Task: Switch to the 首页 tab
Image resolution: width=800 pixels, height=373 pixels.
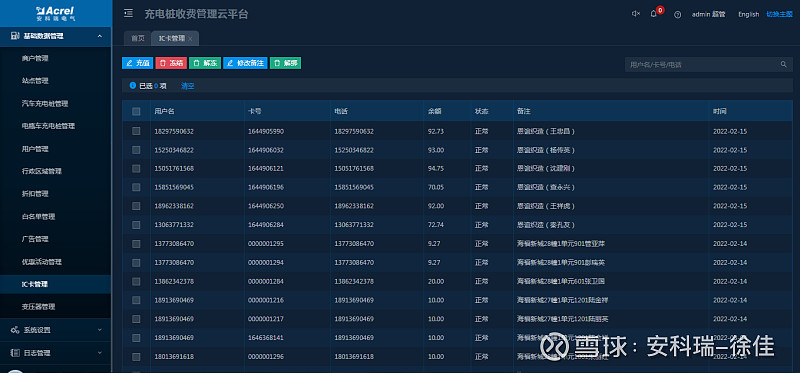Action: pos(138,39)
